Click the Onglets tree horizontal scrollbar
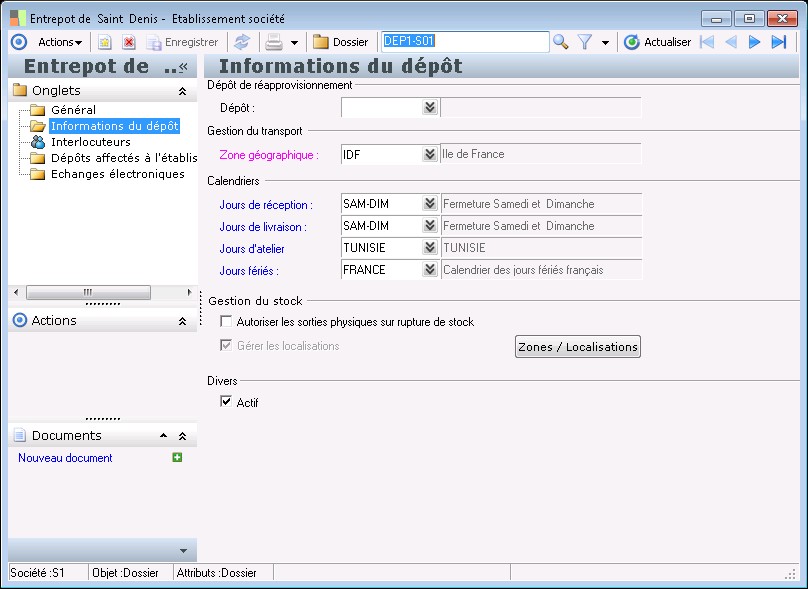Screen dimensions: 808x589 click(x=88, y=292)
